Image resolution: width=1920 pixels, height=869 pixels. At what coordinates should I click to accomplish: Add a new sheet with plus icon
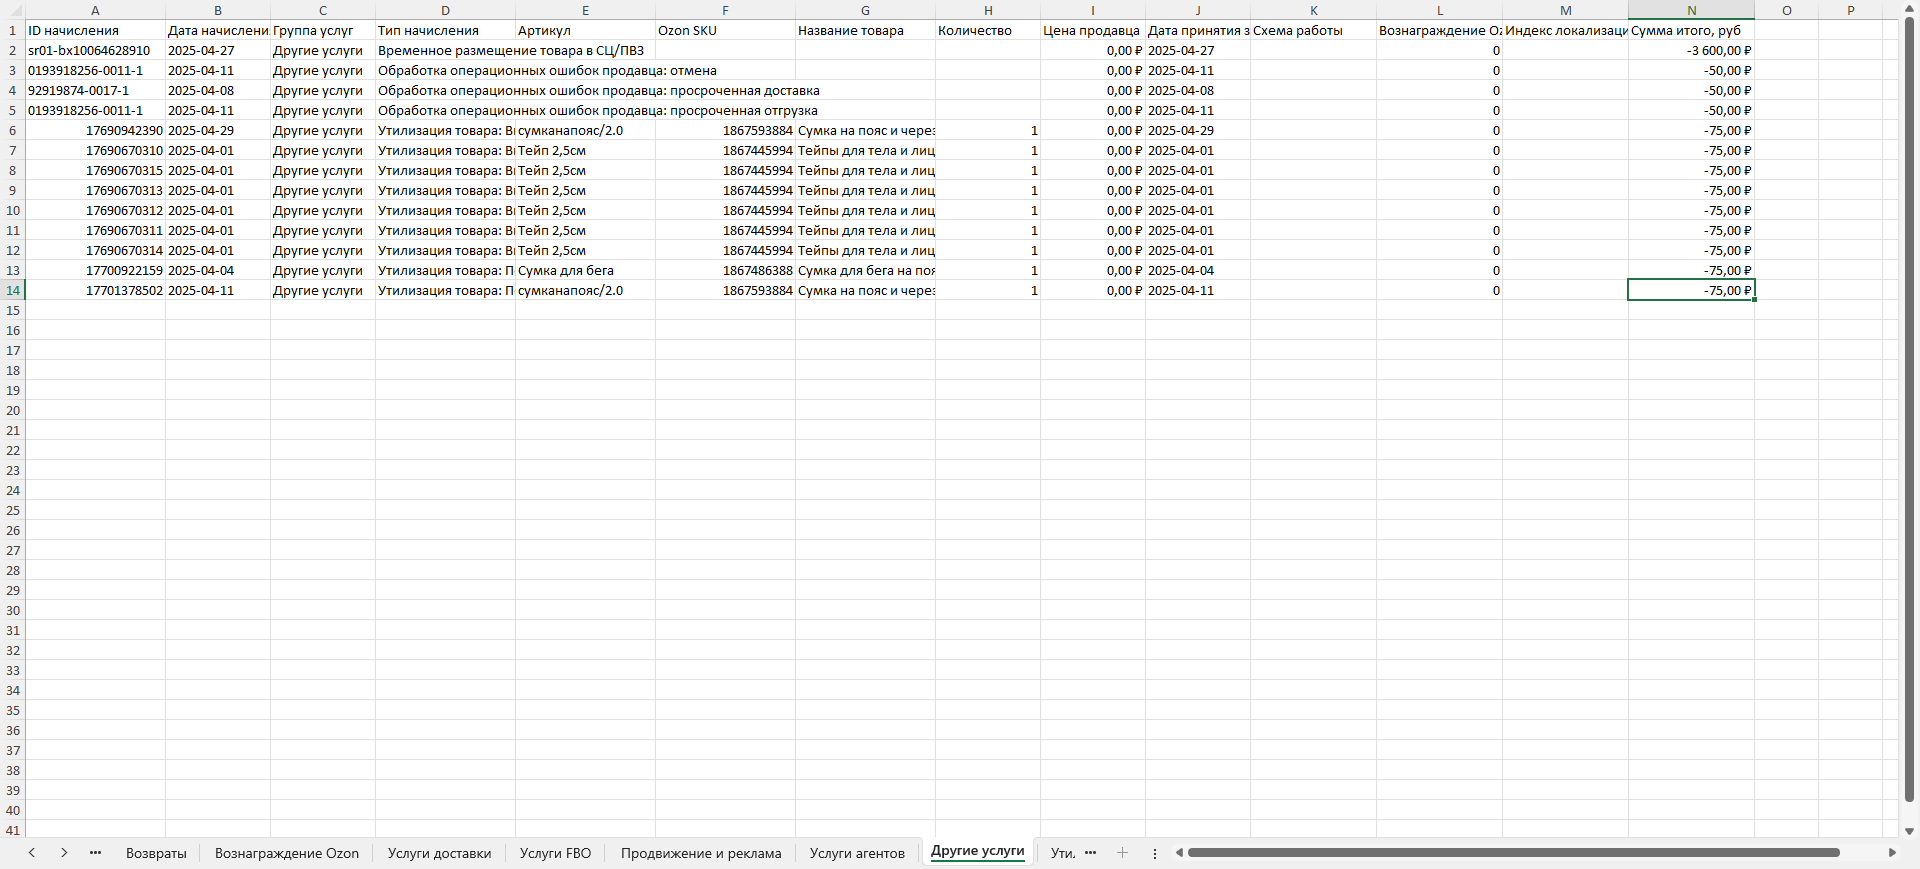click(1122, 853)
